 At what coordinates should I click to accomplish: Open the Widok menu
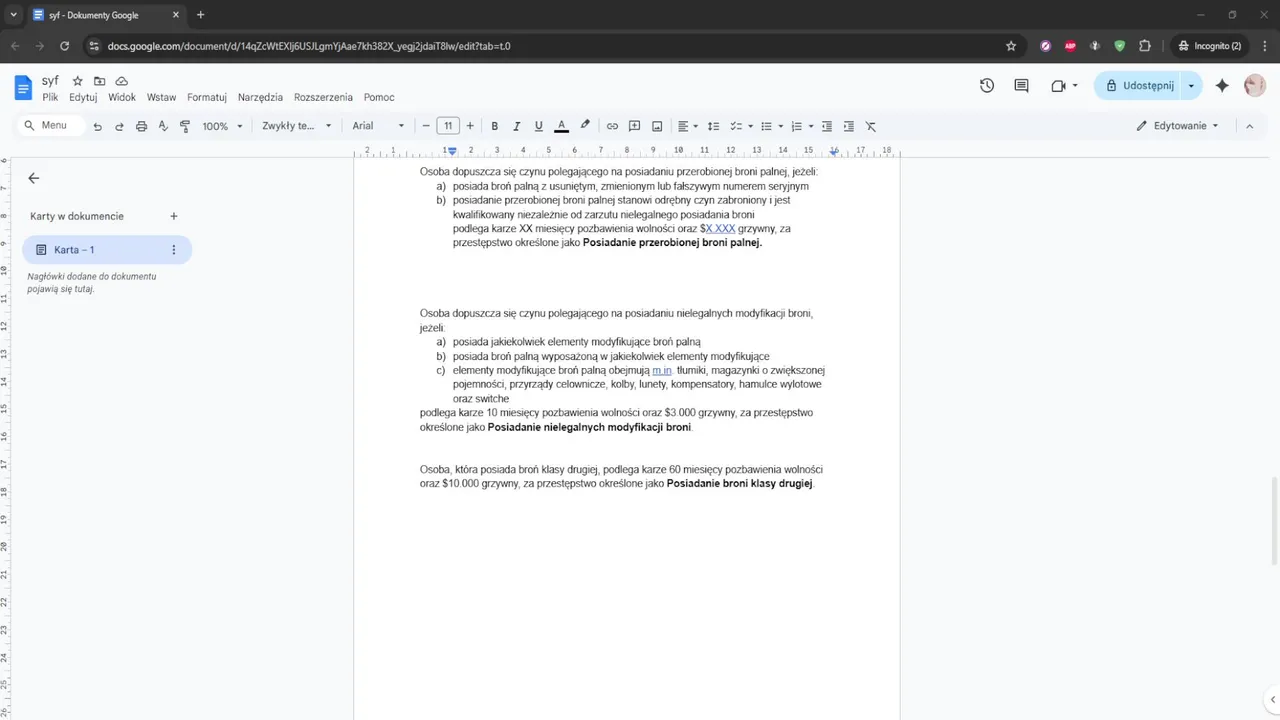(122, 97)
